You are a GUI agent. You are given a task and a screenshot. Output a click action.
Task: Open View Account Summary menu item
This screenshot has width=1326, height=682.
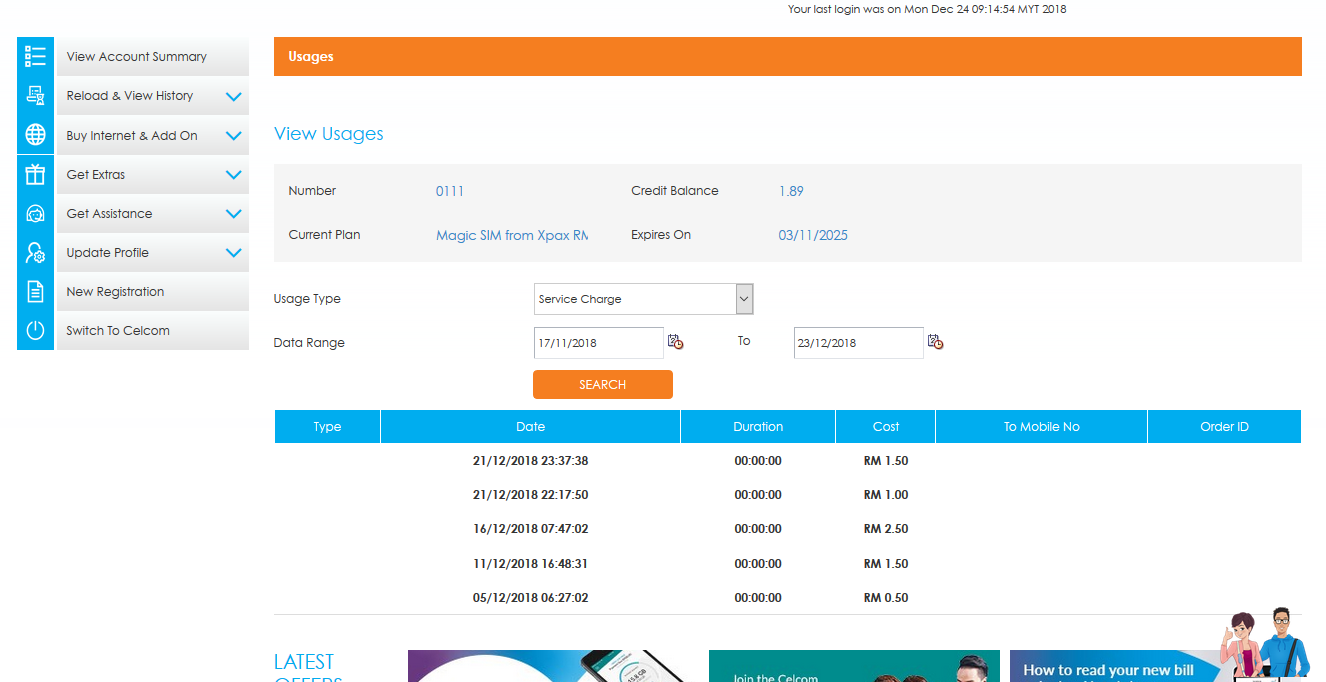137,57
